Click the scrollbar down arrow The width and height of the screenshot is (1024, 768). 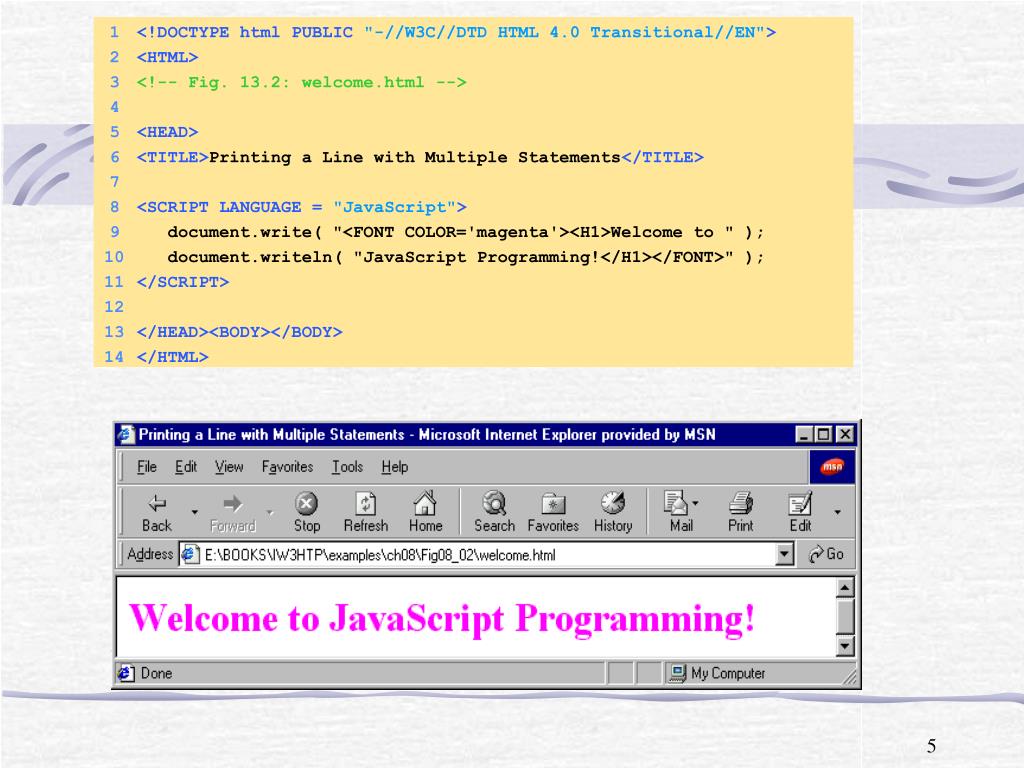pos(845,647)
